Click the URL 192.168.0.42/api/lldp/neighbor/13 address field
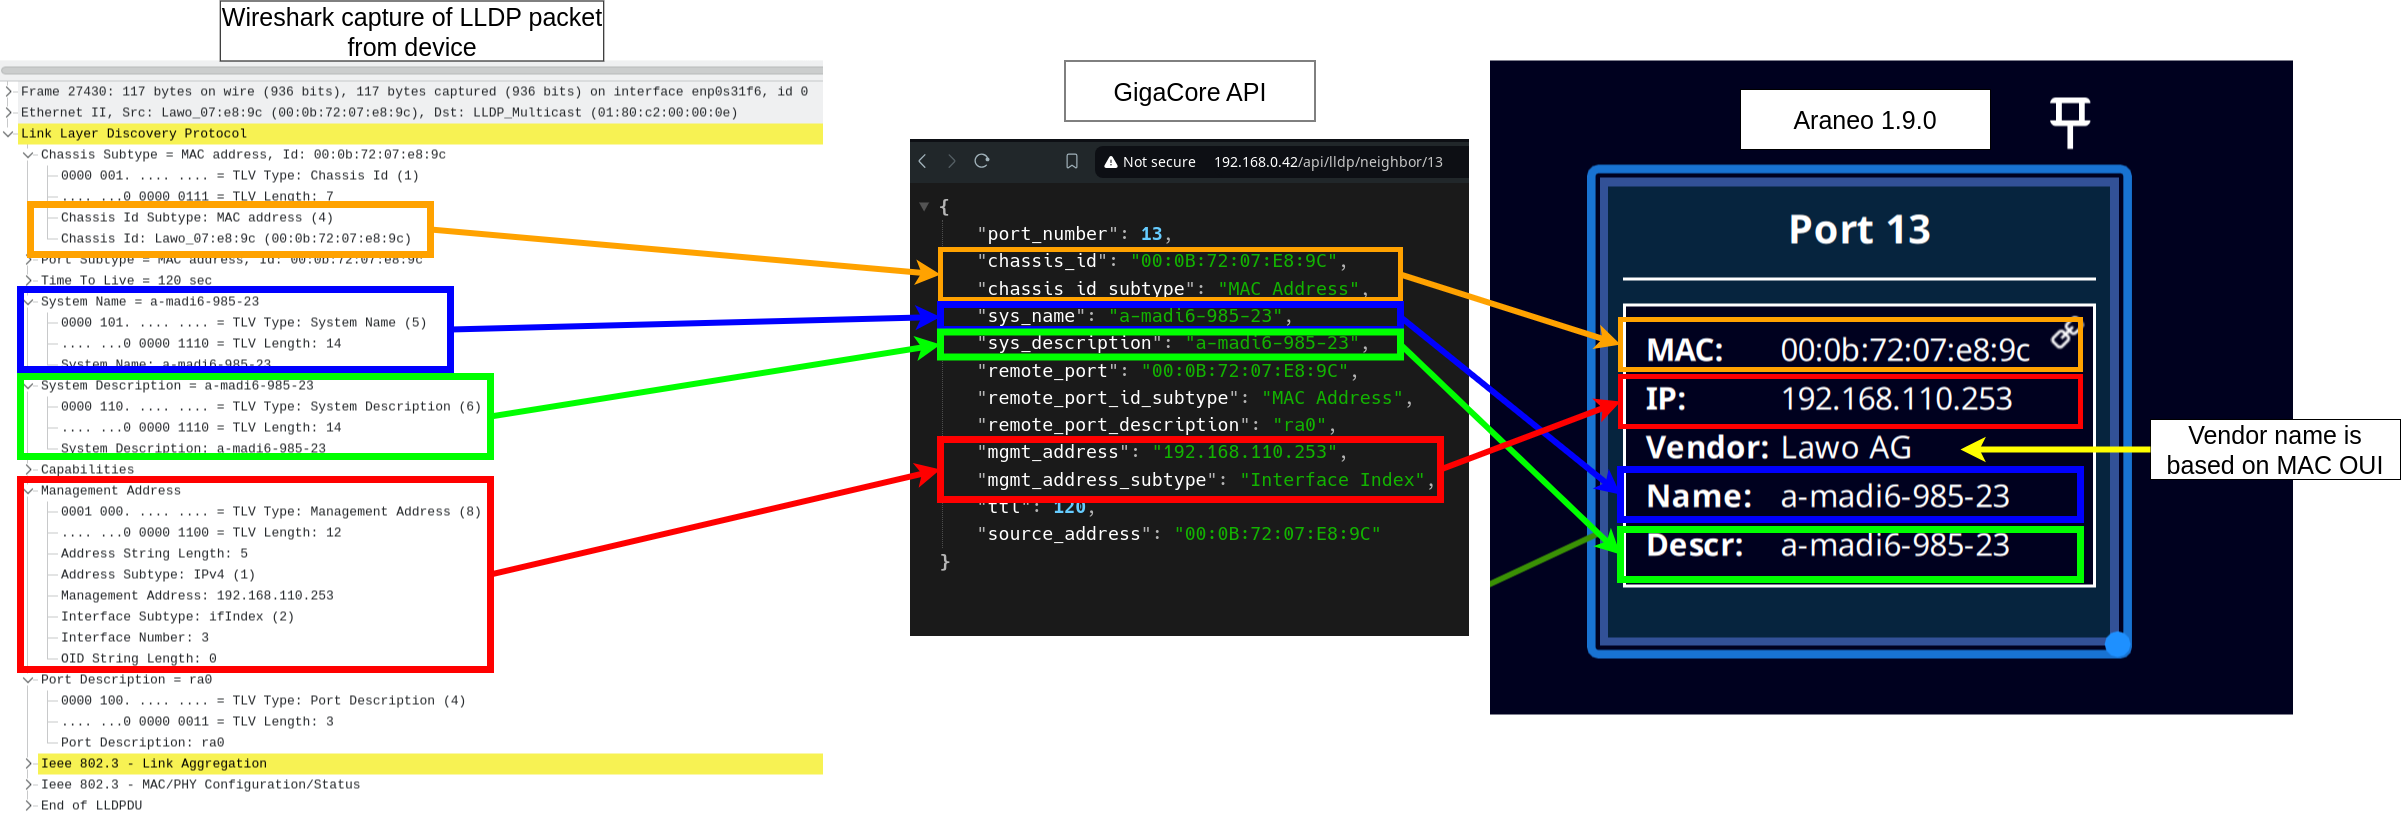Image resolution: width=2401 pixels, height=827 pixels. 1328,162
